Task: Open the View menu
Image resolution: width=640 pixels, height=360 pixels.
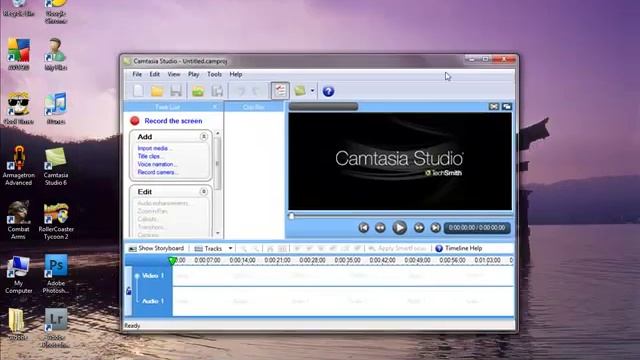Action: [173, 74]
